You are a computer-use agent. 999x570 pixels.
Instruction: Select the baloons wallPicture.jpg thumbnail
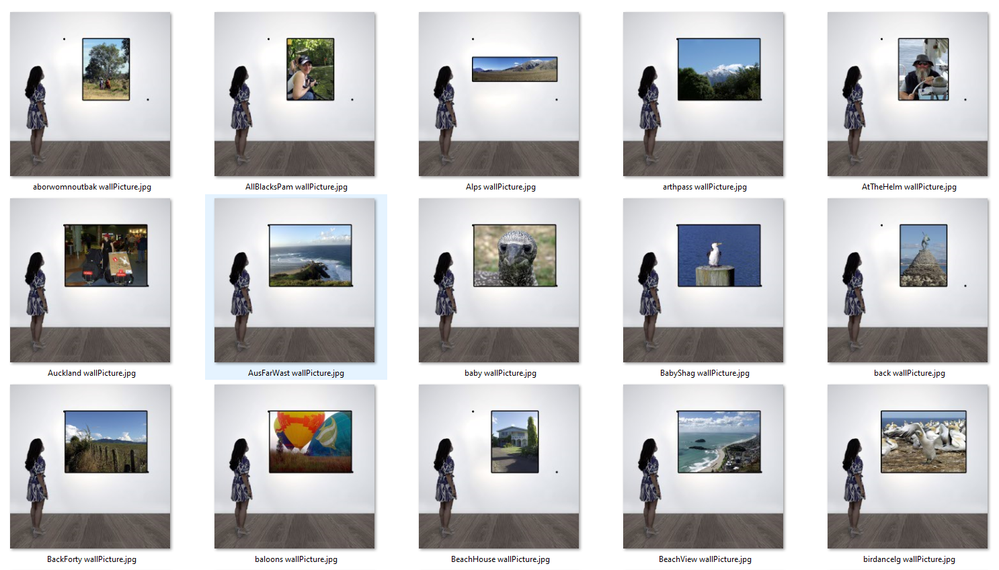click(x=295, y=467)
